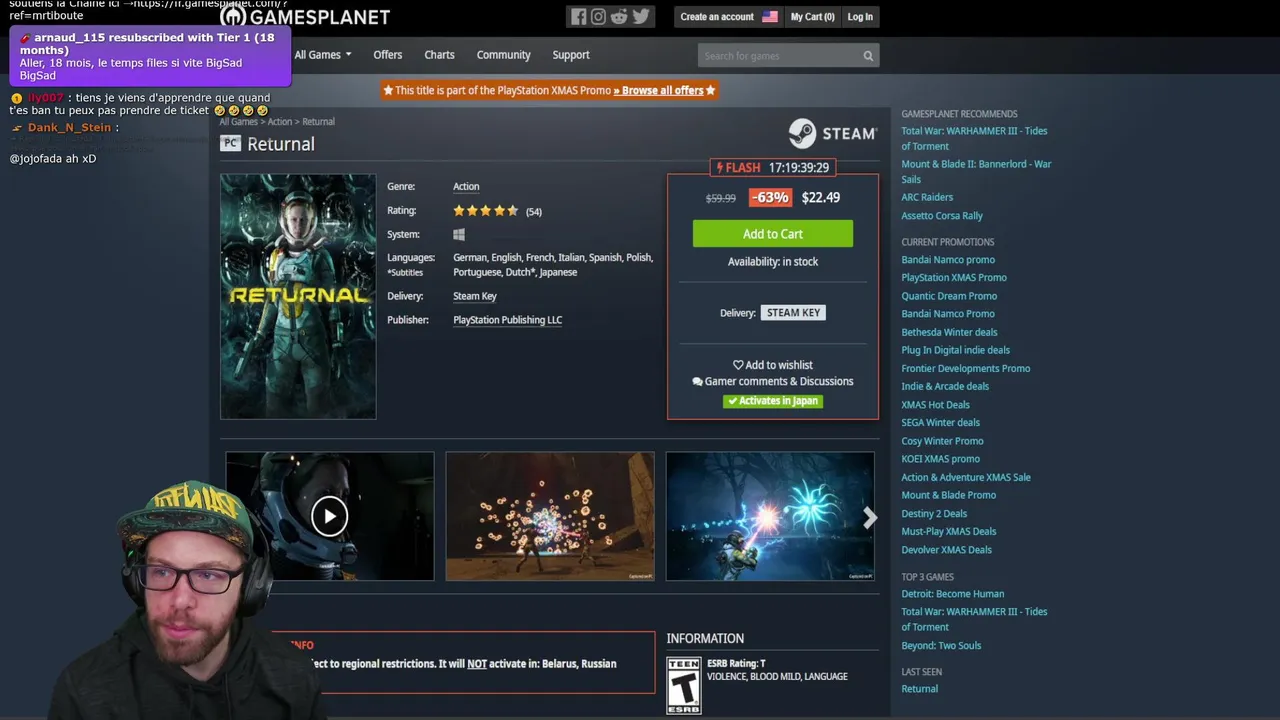Viewport: 1280px width, 720px height.
Task: Click the STEAM KEY delivery button
Action: [x=793, y=313]
